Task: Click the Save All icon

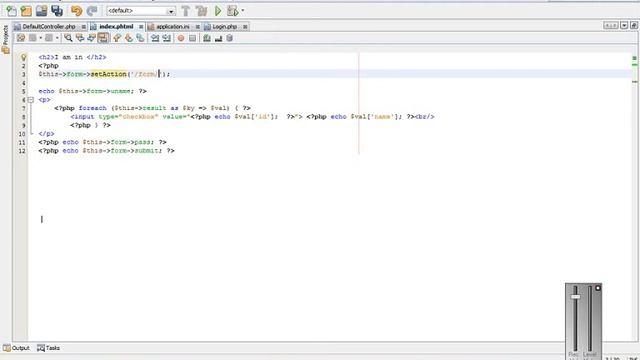Action: pos(57,11)
